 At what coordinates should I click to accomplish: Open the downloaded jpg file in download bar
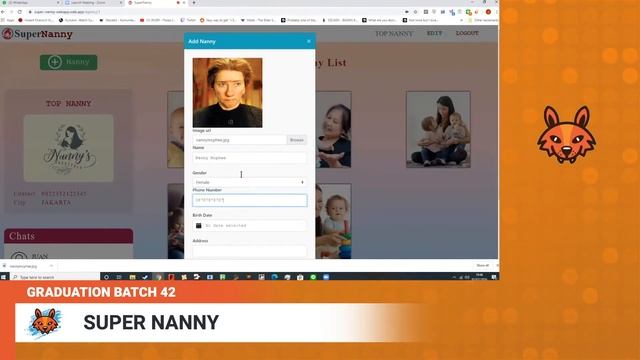click(23, 266)
